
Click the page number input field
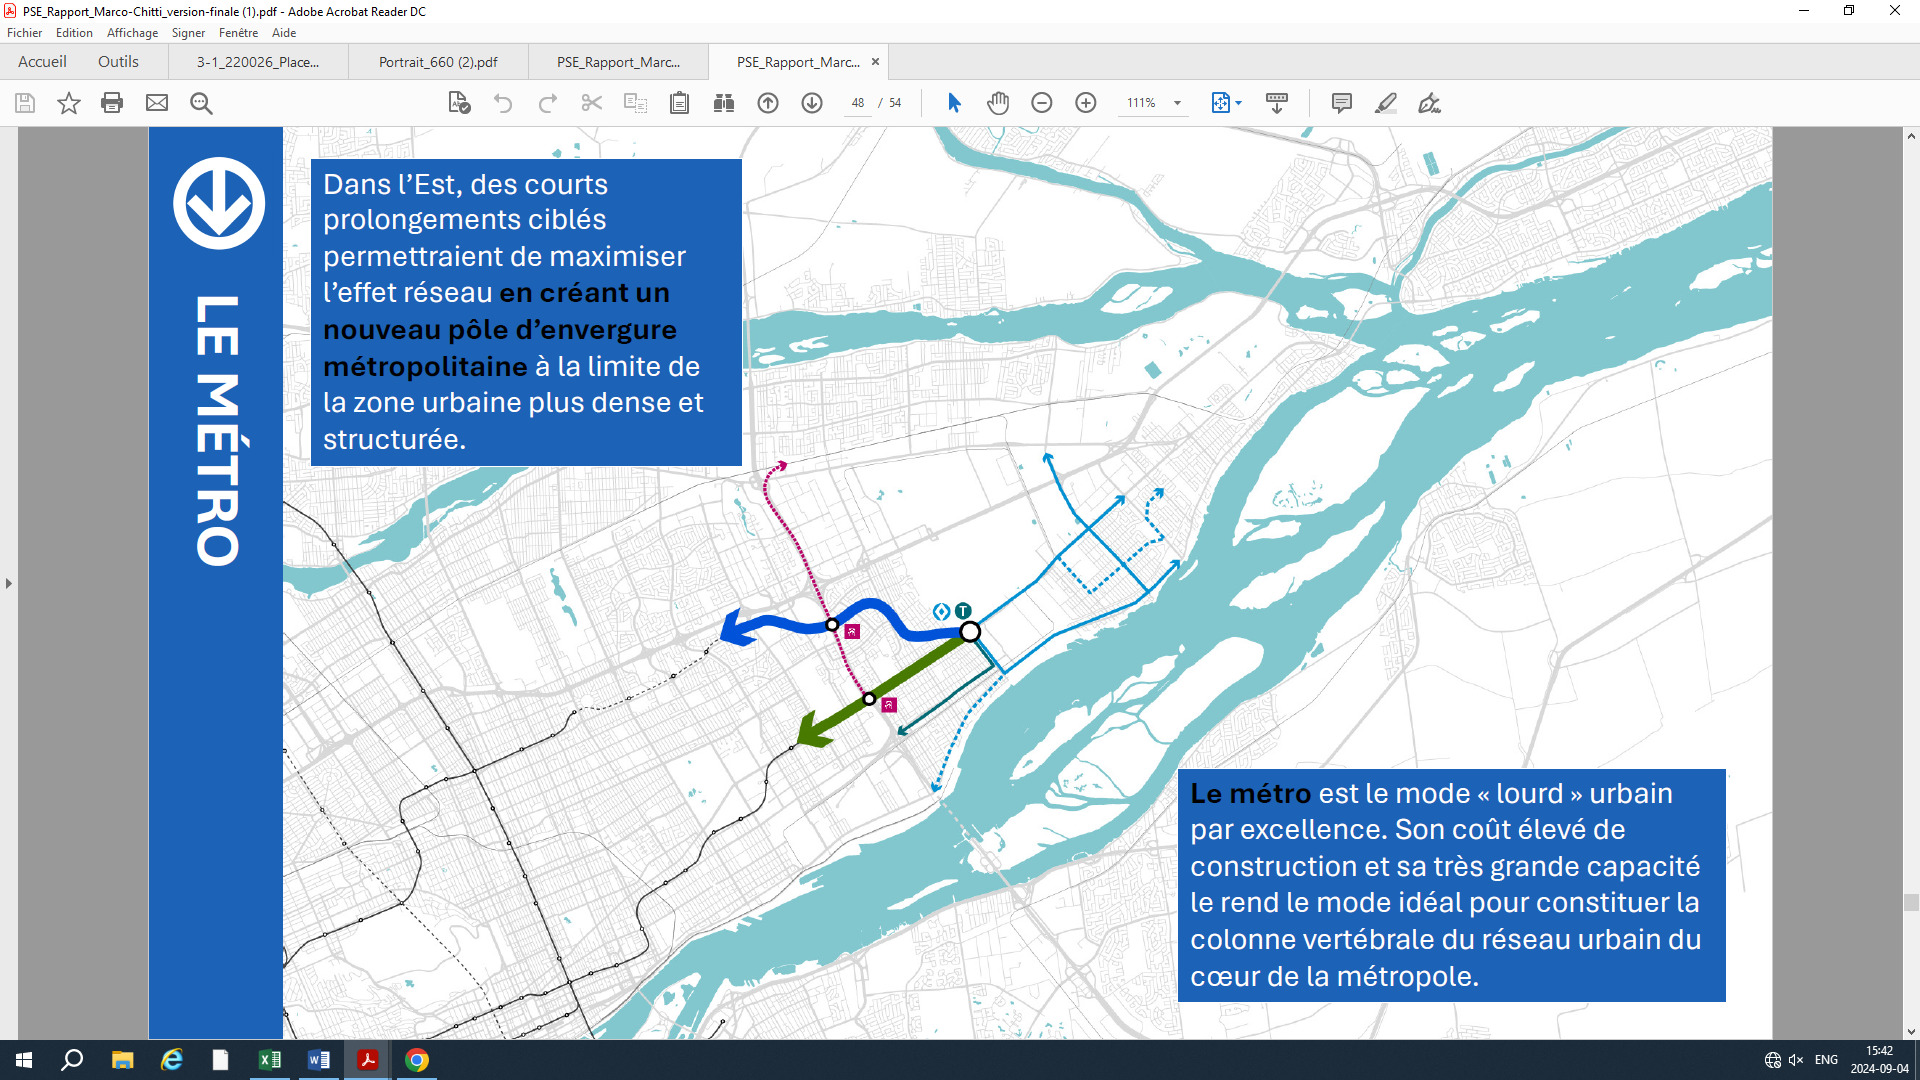click(x=858, y=103)
